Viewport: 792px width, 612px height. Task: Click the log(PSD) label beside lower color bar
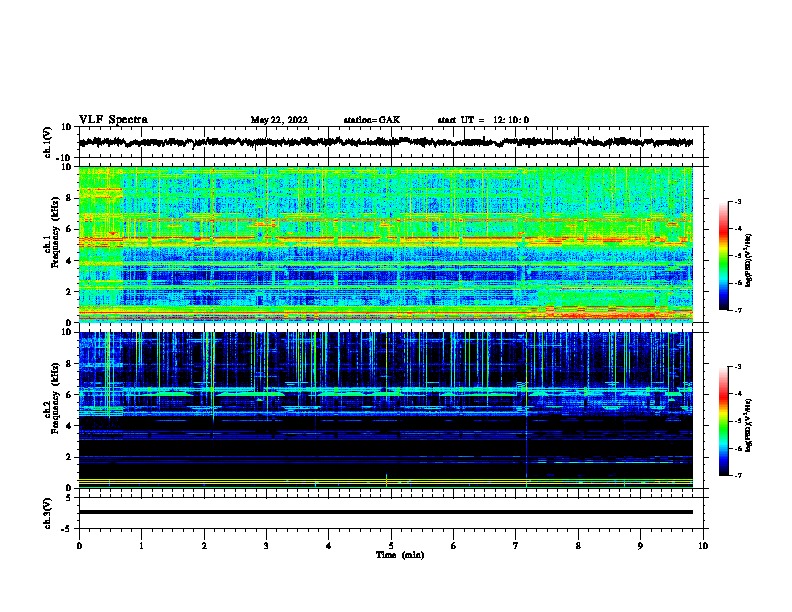[x=748, y=425]
